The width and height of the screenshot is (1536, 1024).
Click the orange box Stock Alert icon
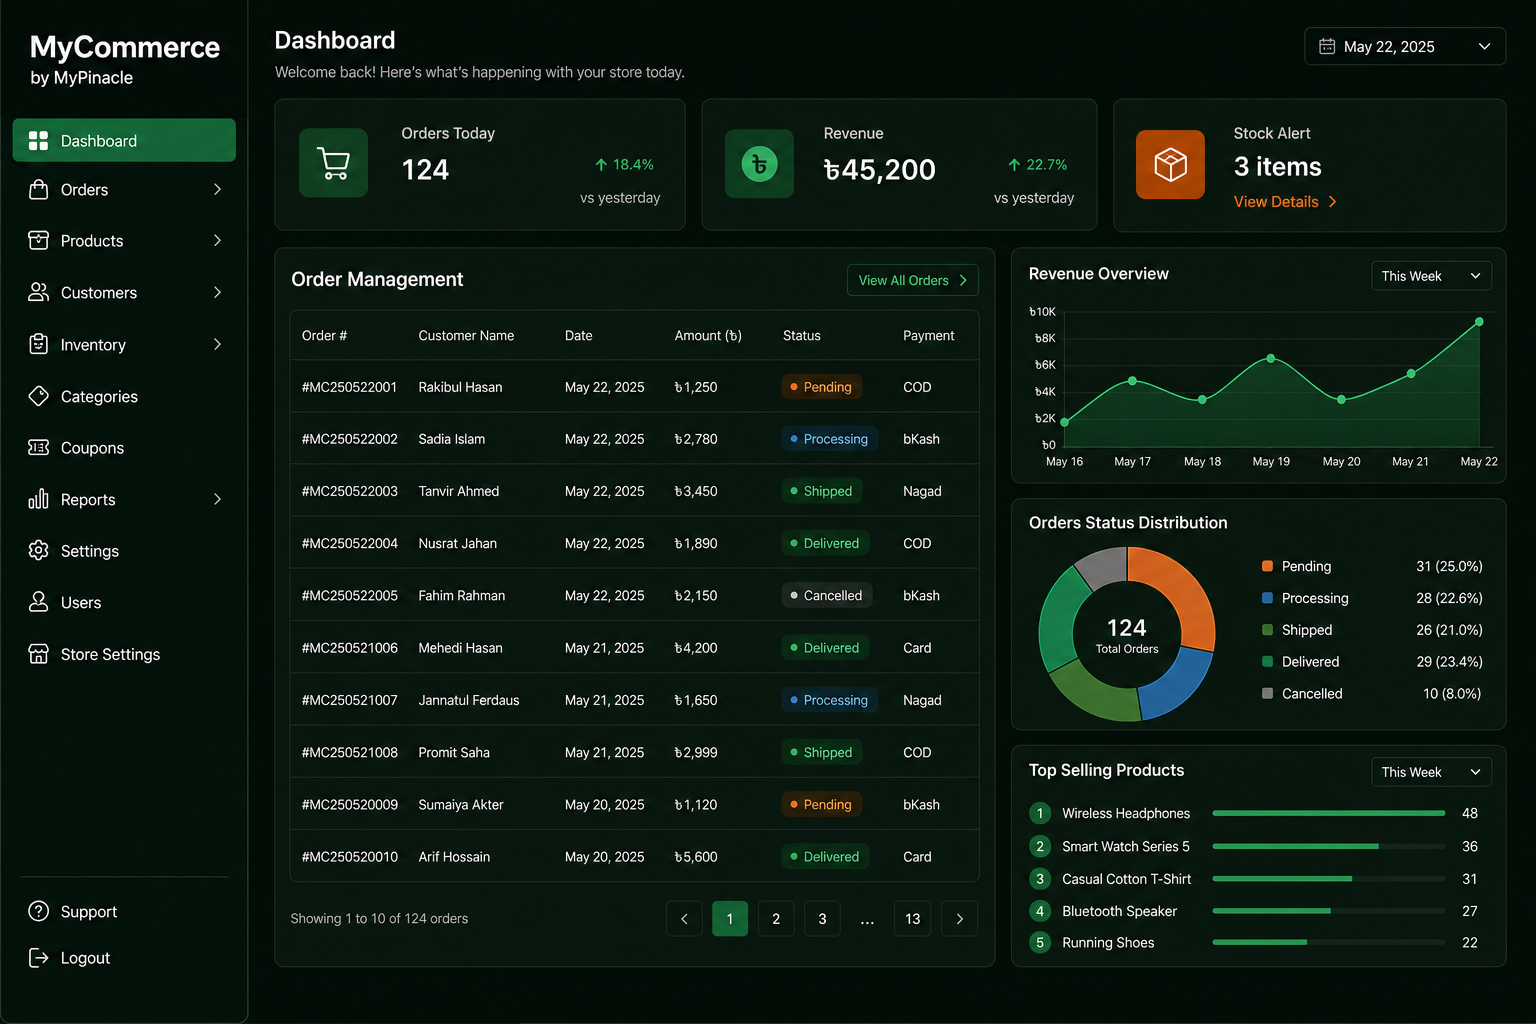pyautogui.click(x=1170, y=164)
